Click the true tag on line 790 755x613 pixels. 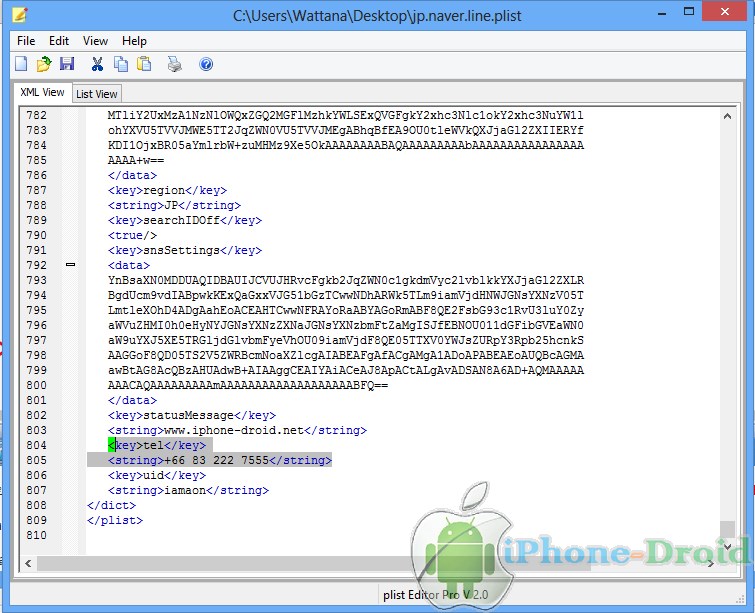(x=132, y=235)
